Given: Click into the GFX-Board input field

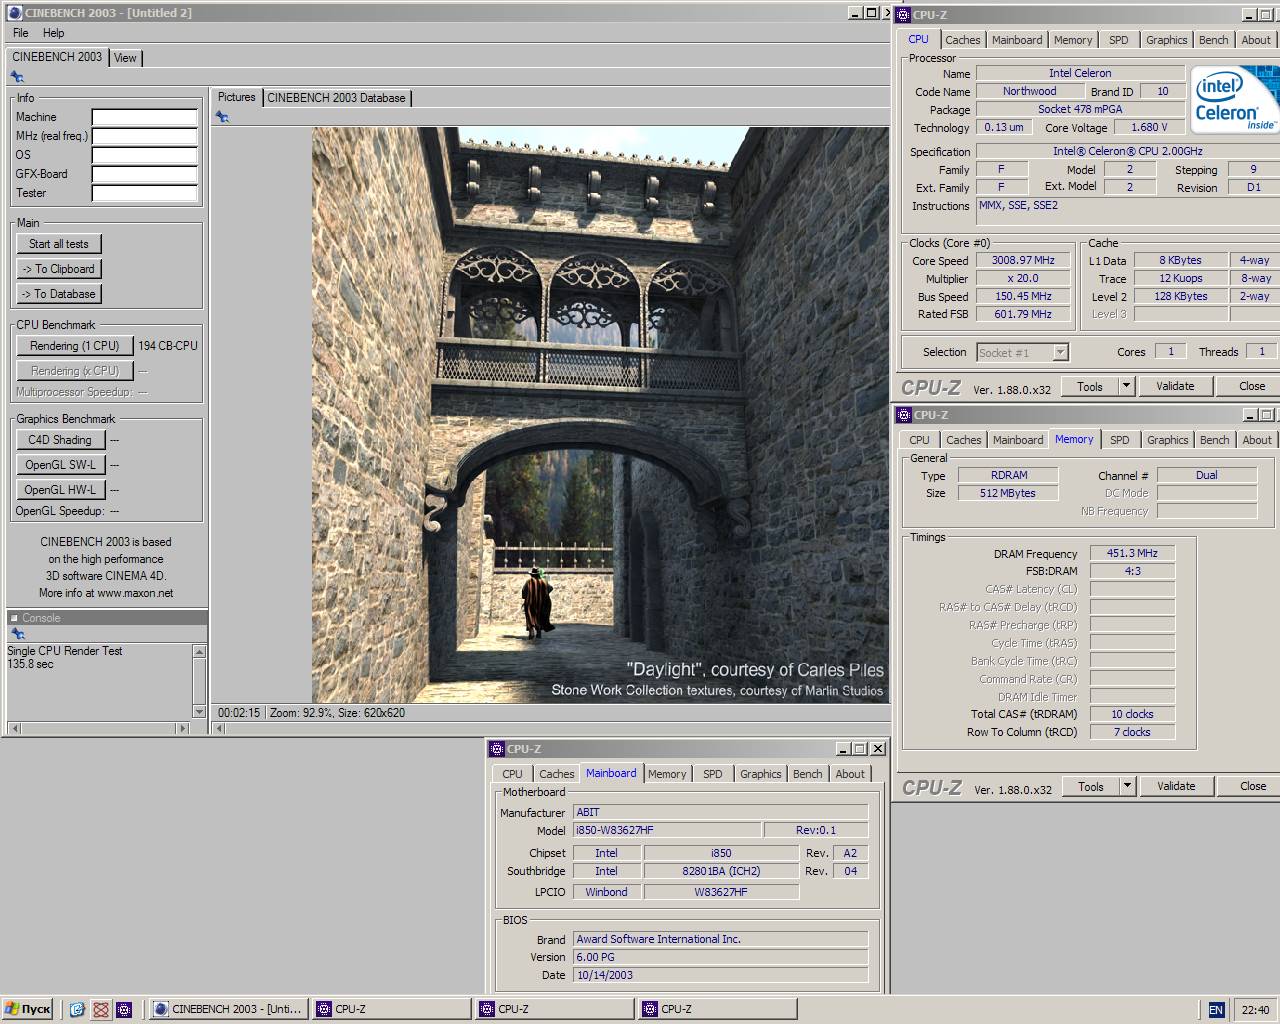Looking at the screenshot, I should 145,174.
